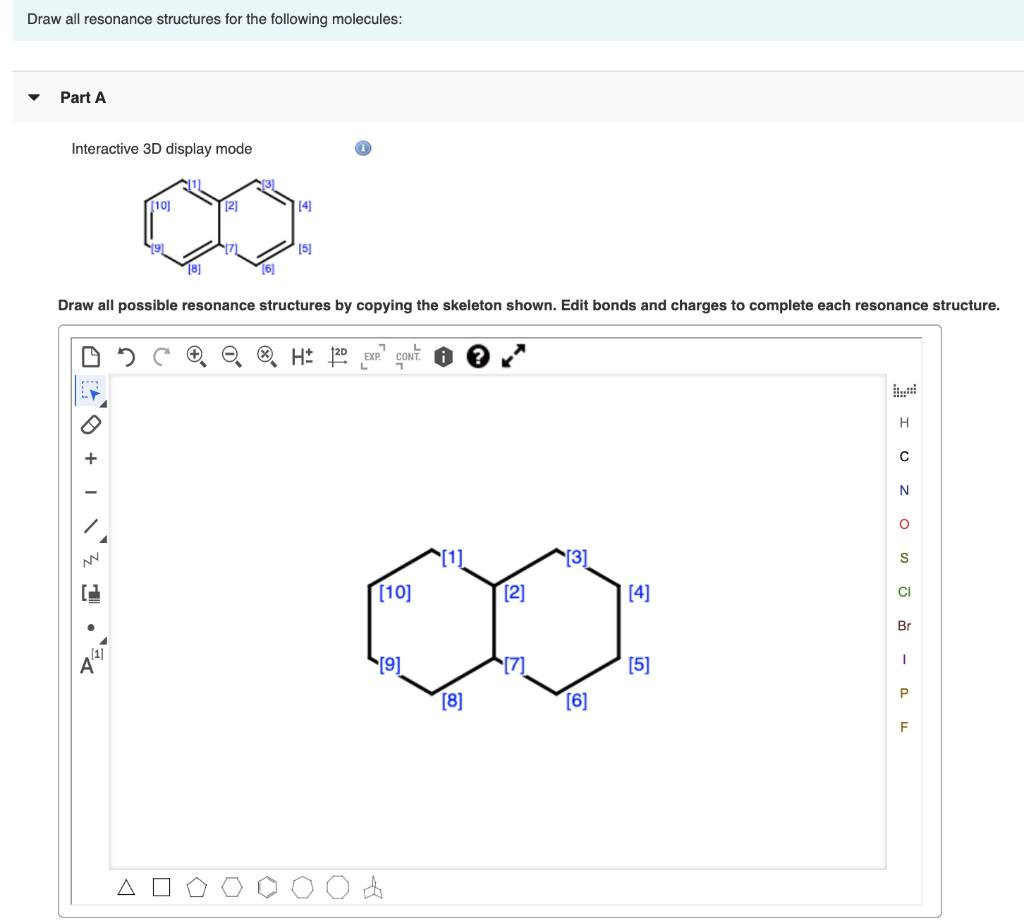Select the add/remove hydrogens tool
Screen dimensions: 1024x921
coord(302,356)
